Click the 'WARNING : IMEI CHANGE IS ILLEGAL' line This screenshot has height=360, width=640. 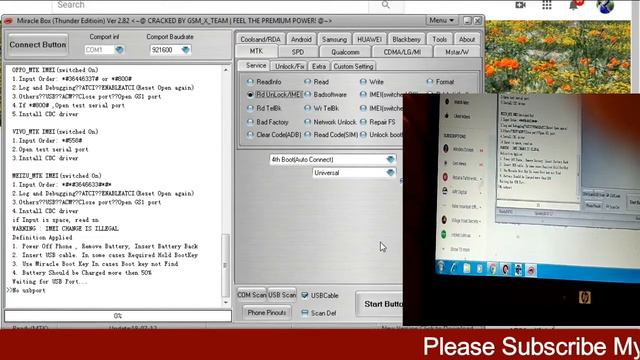tap(65, 229)
